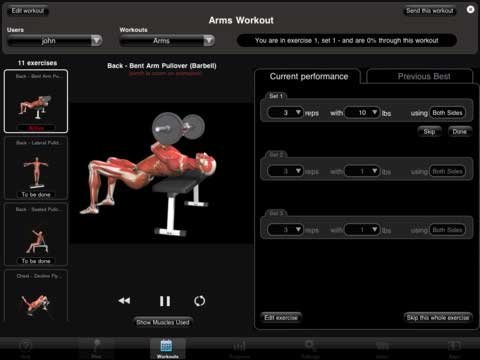Toggle Both Sides for Set 2

(x=447, y=171)
